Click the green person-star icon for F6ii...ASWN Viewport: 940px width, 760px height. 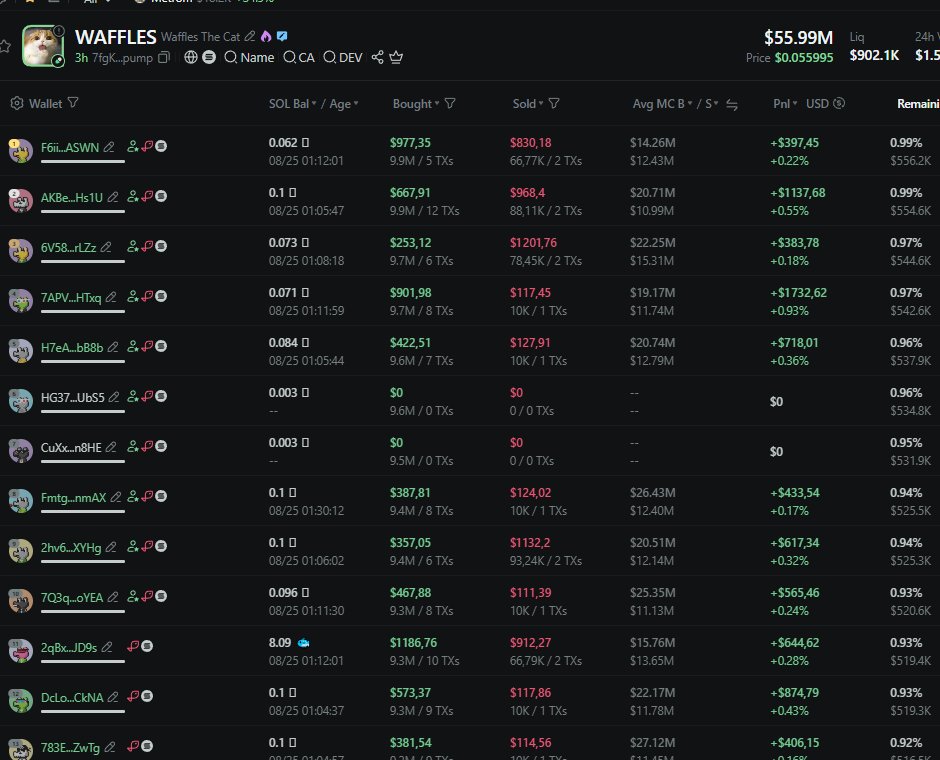click(132, 146)
